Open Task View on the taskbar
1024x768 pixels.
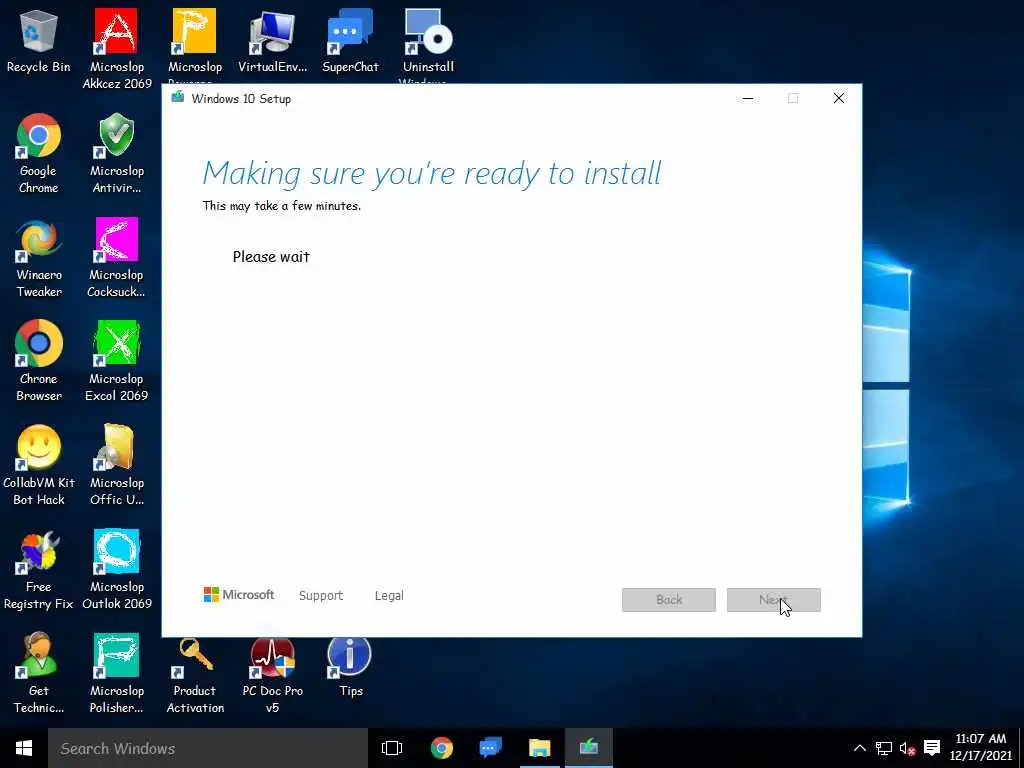[x=392, y=748]
